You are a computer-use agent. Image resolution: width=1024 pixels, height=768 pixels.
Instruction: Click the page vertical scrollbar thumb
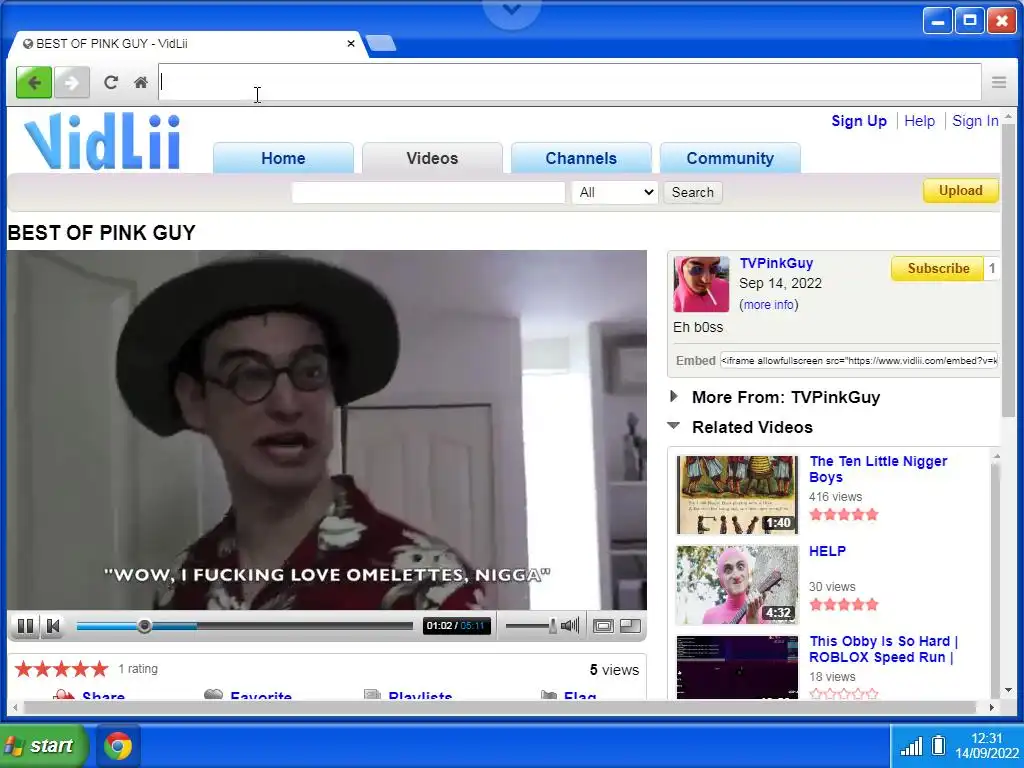pyautogui.click(x=1008, y=270)
